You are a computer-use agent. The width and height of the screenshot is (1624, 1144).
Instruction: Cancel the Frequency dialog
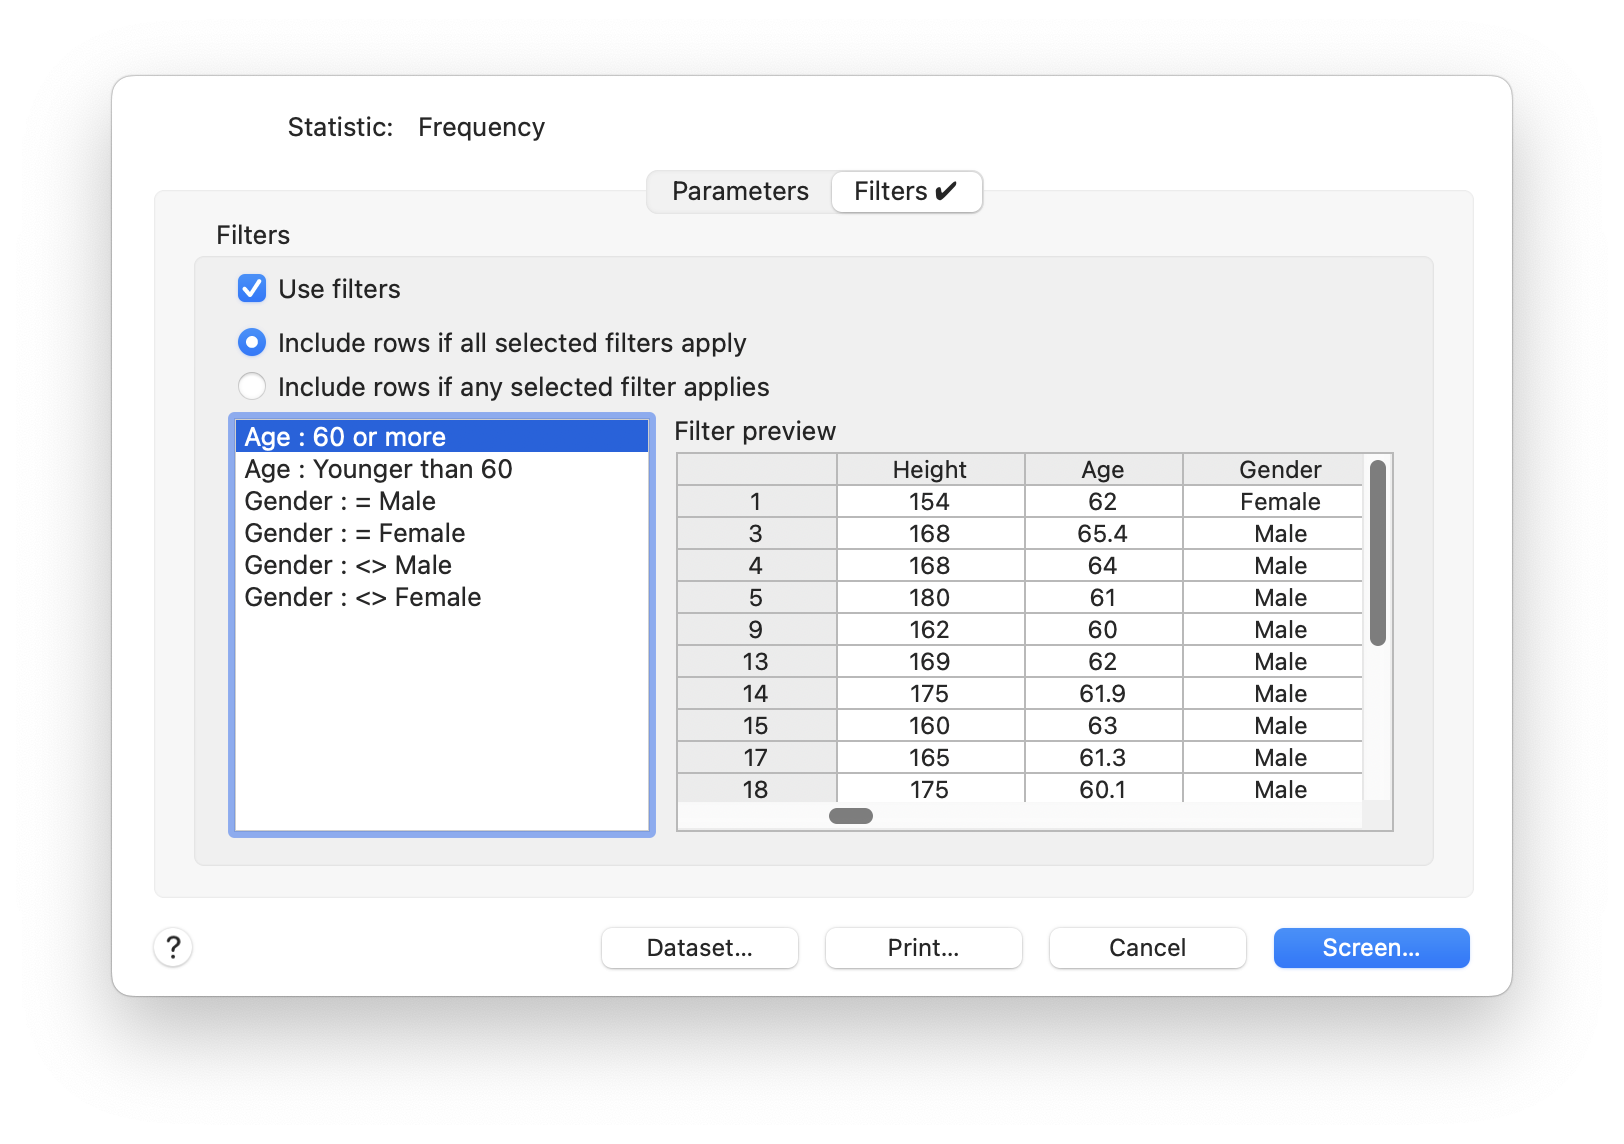click(1147, 948)
